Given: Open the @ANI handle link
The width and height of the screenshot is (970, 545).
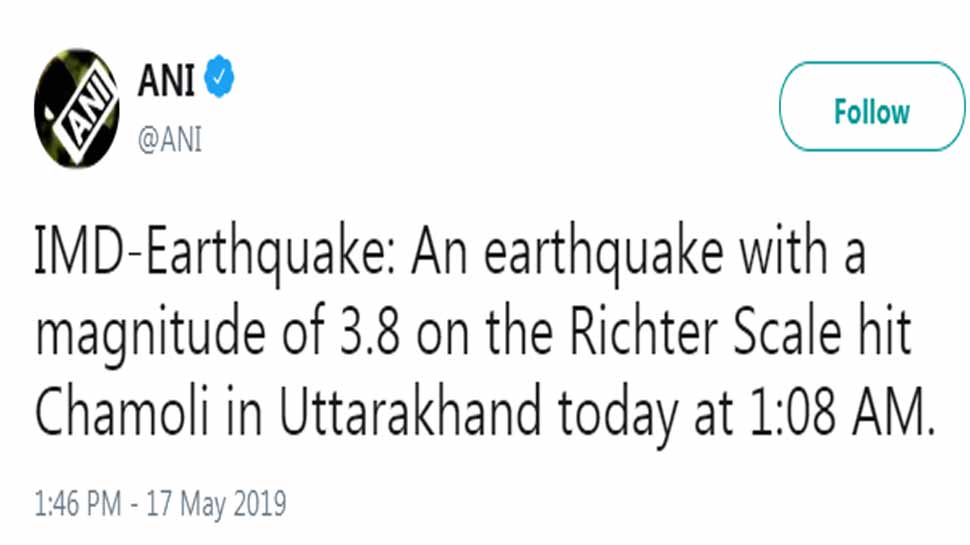Looking at the screenshot, I should [x=170, y=139].
